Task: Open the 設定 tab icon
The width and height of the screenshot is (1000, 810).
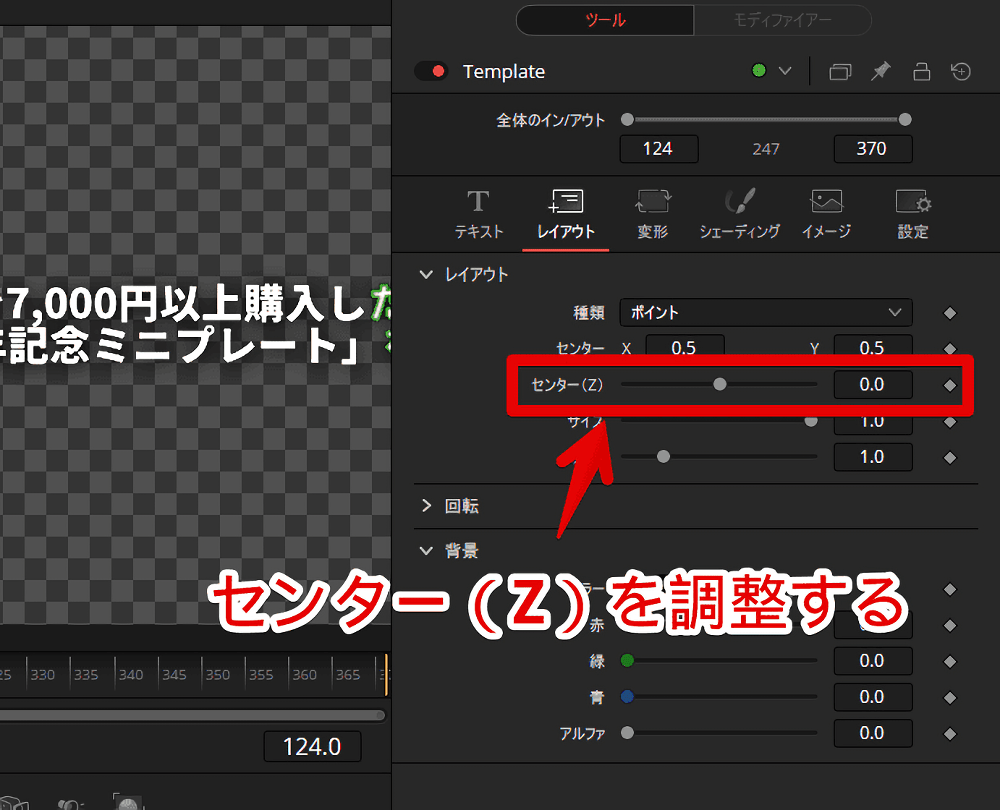Action: 912,203
